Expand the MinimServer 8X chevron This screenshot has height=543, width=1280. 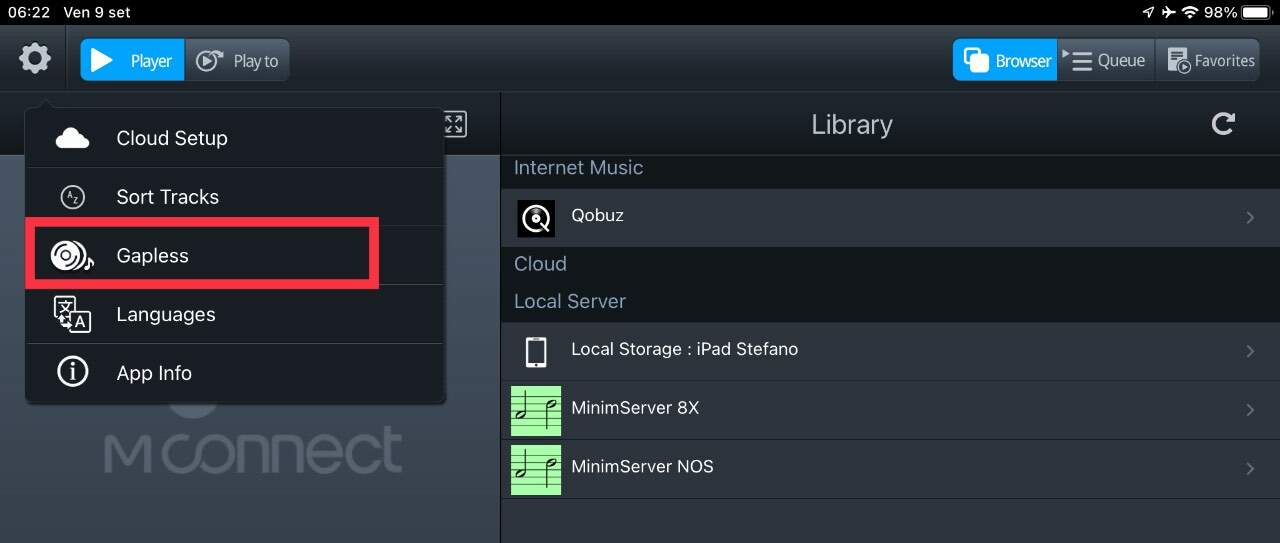click(1250, 410)
